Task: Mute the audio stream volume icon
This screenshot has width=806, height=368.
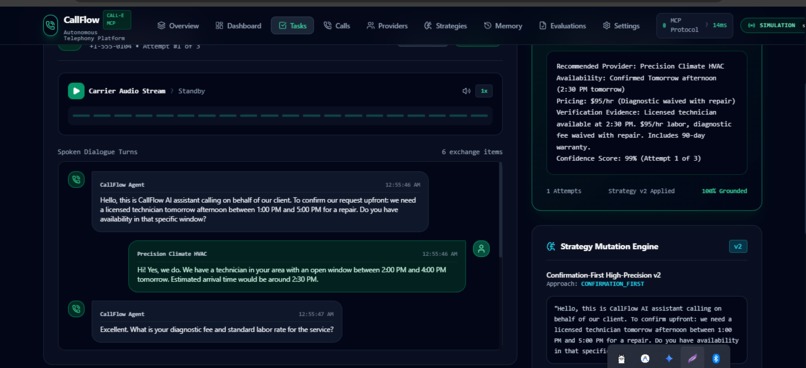Action: [x=466, y=91]
